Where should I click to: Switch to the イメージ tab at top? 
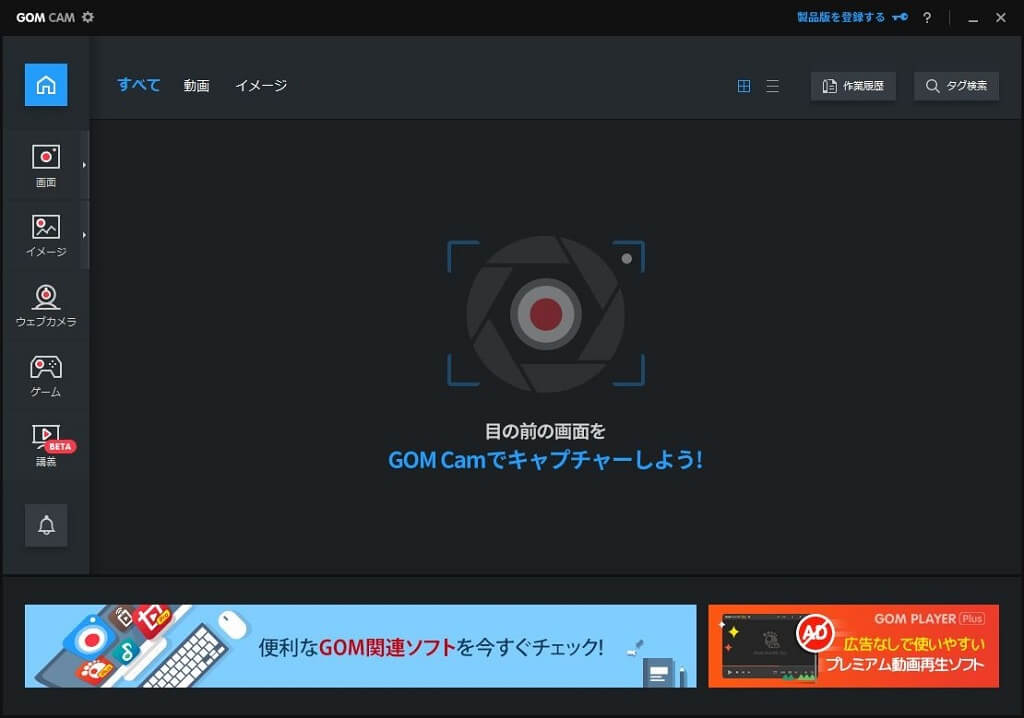point(261,86)
